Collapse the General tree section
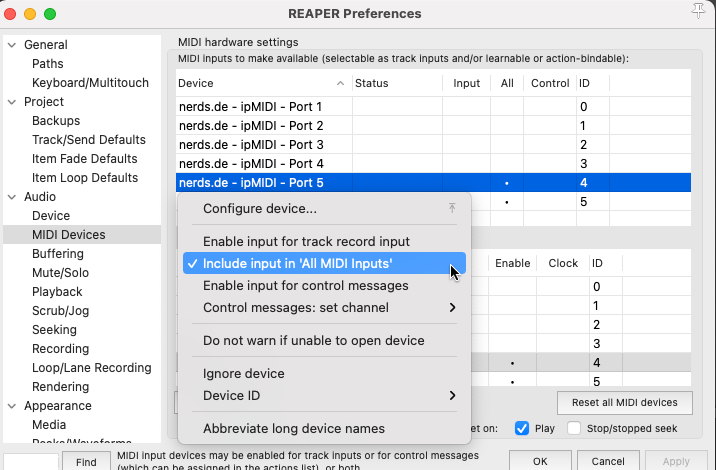 click(11, 45)
